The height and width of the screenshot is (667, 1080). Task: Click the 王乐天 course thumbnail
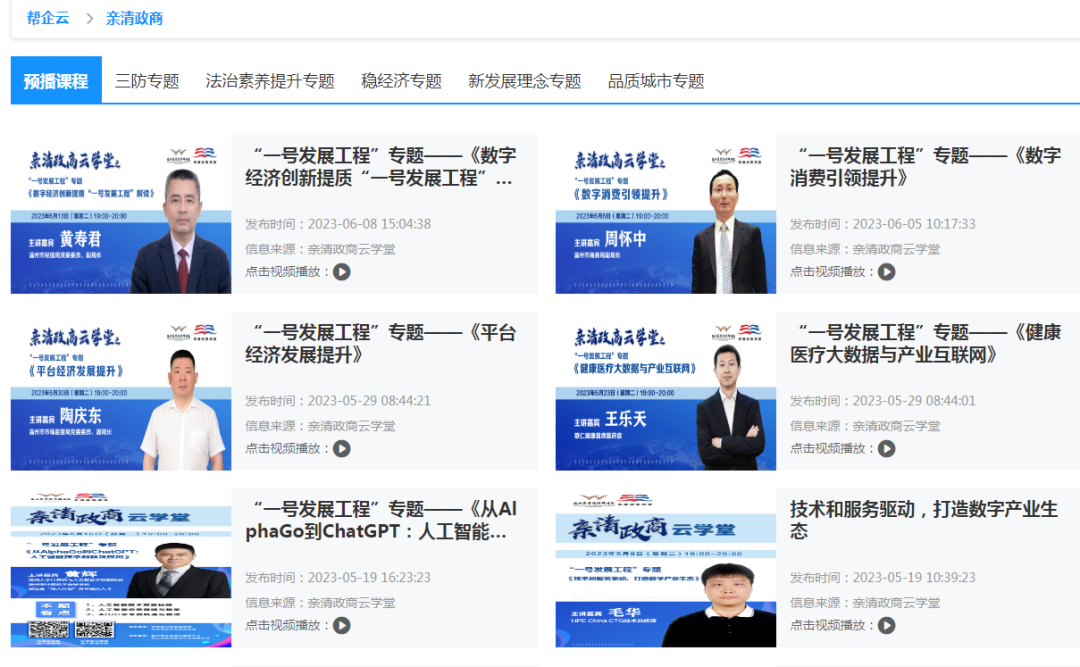tap(665, 393)
